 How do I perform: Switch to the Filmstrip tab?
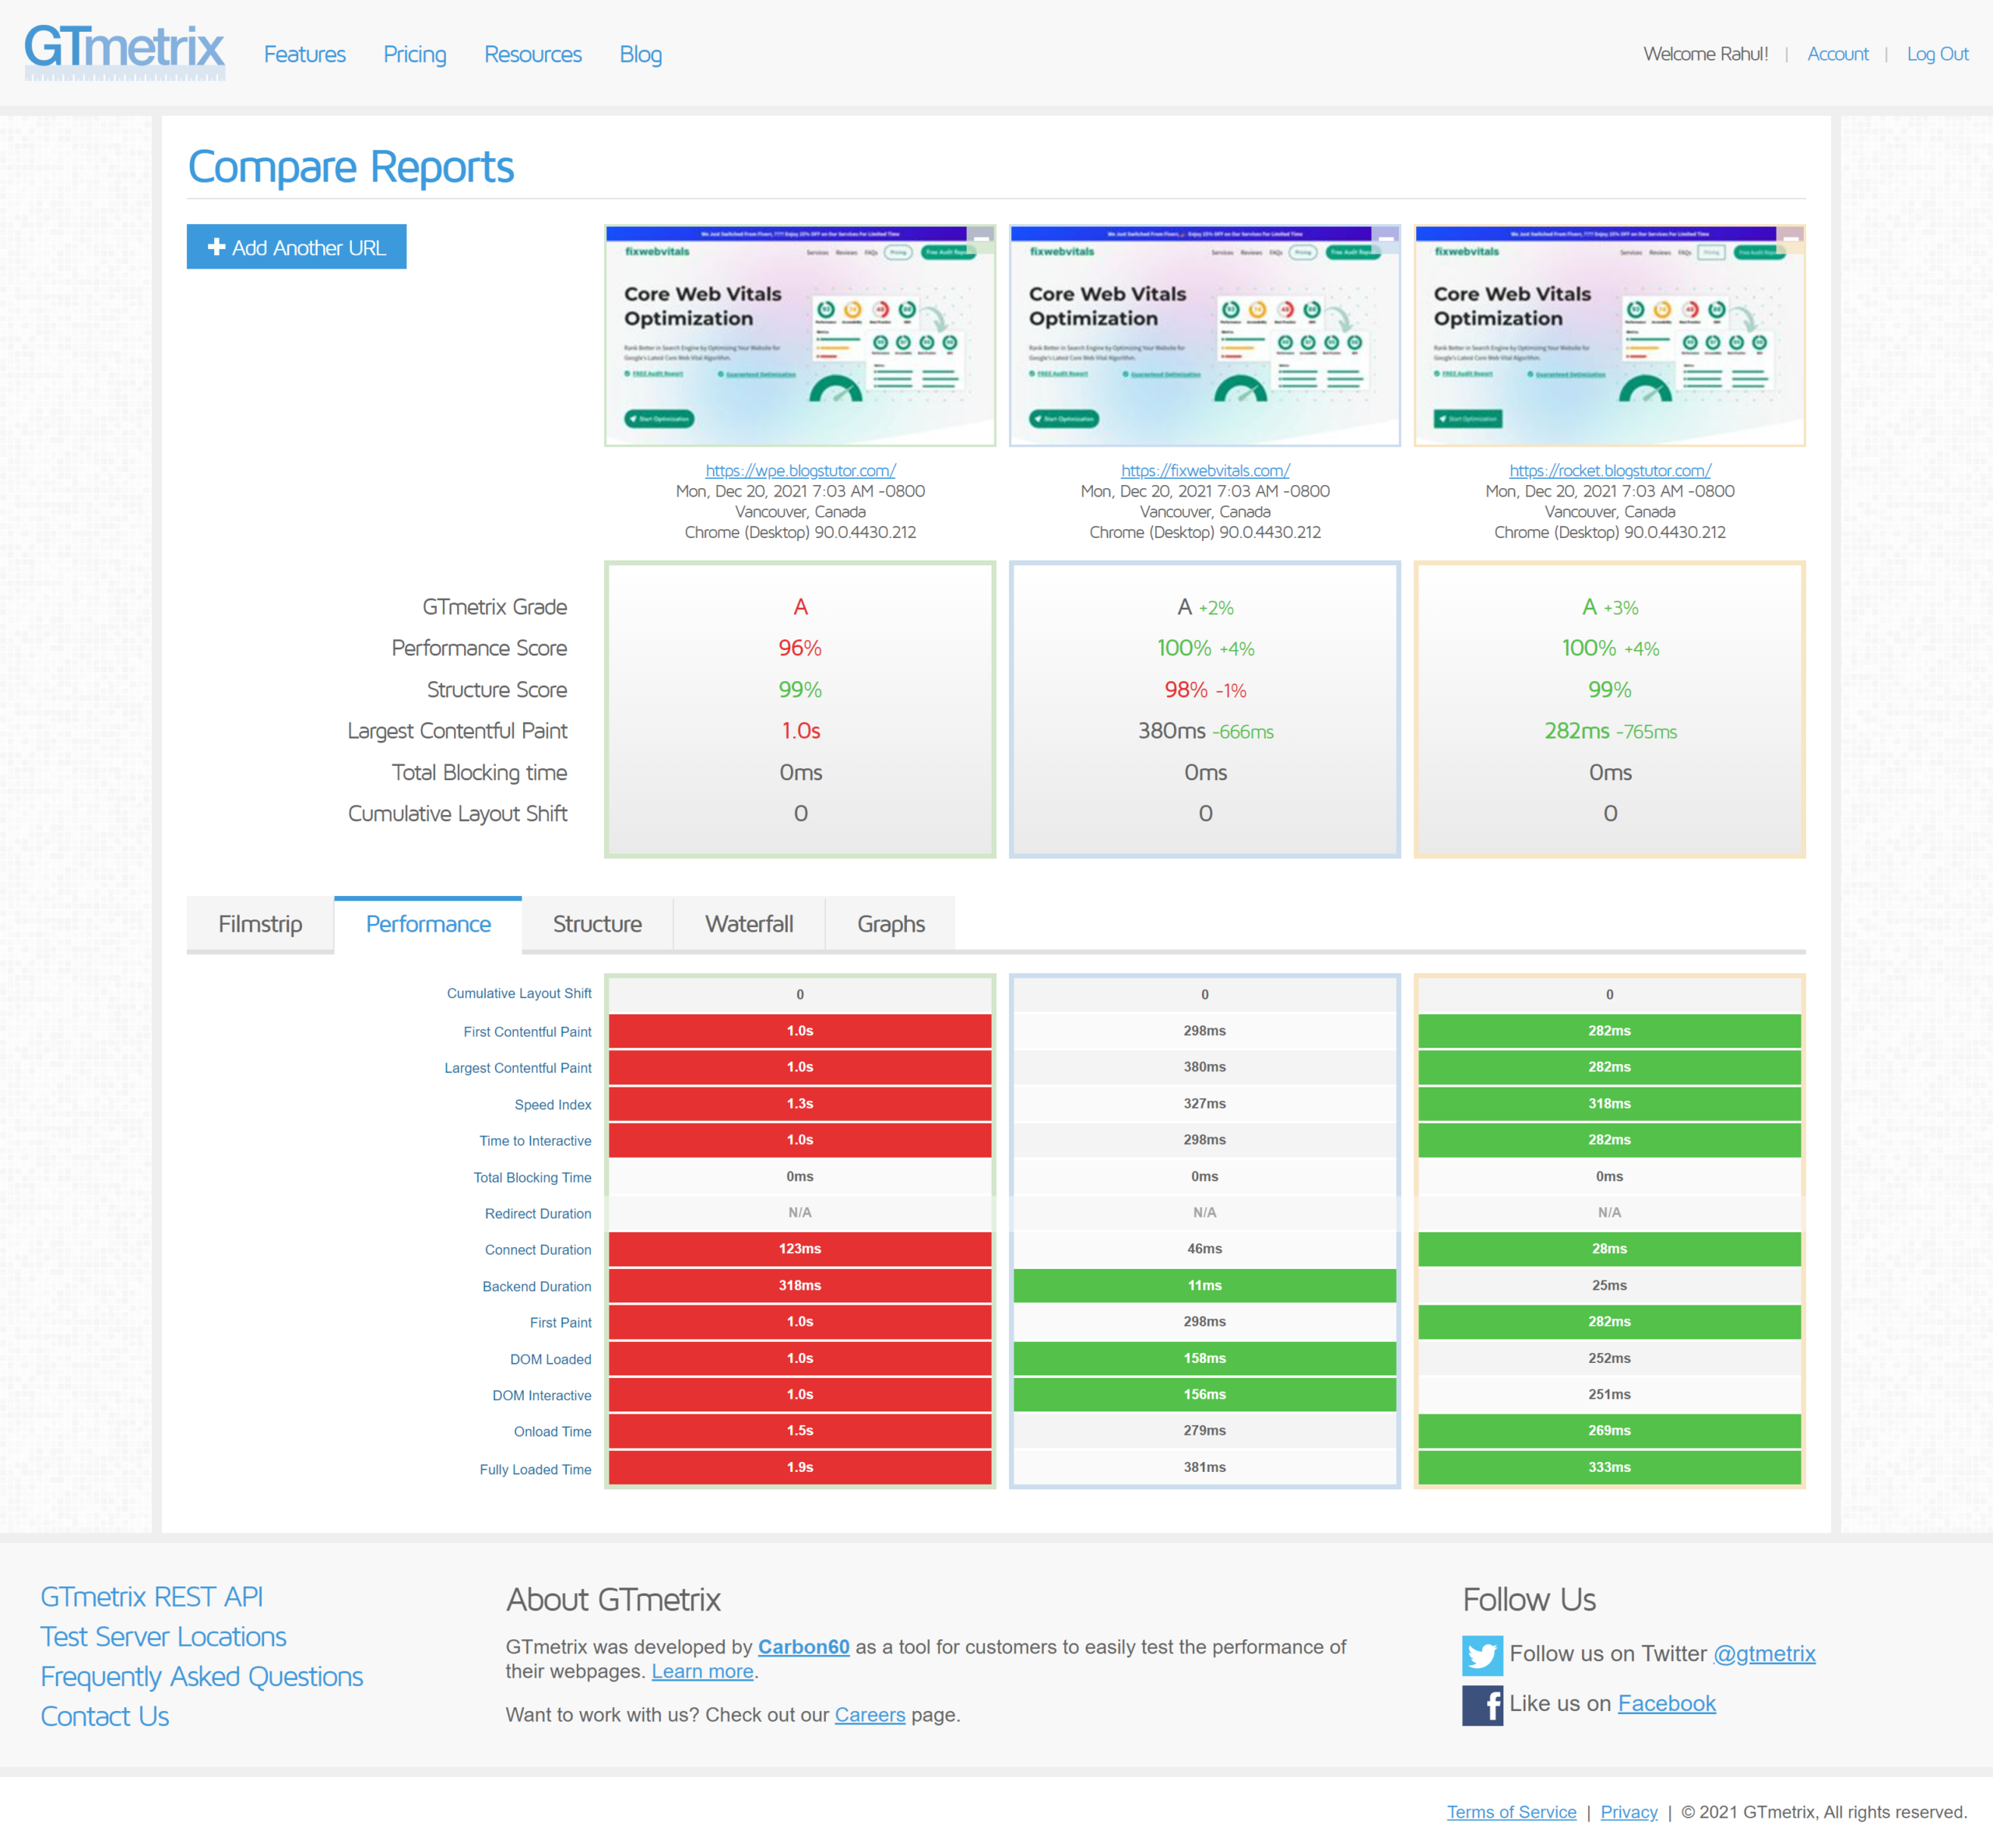click(260, 924)
